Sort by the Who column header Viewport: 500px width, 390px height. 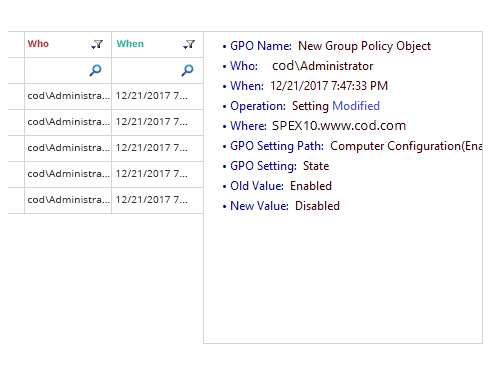click(x=38, y=44)
